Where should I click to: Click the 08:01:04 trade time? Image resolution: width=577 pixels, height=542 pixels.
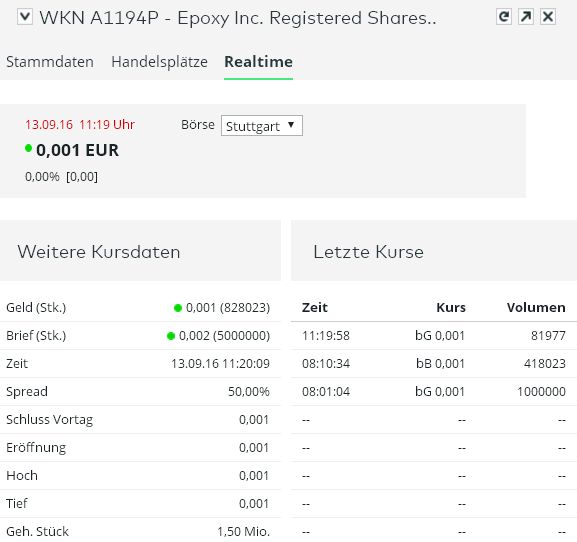326,392
